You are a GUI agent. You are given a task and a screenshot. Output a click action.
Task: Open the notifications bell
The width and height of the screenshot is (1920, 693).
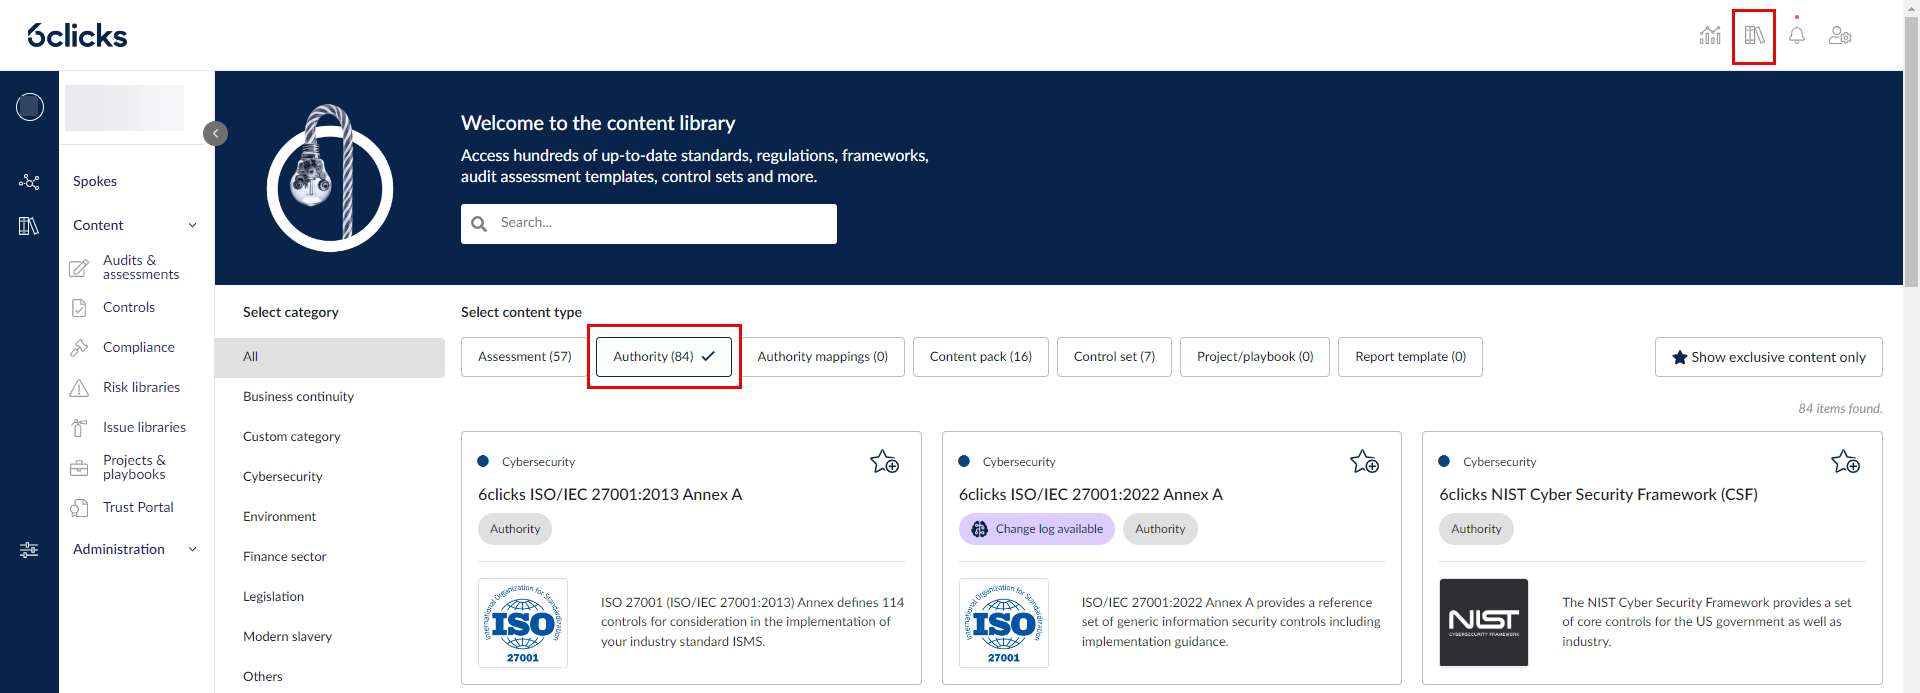pyautogui.click(x=1797, y=36)
